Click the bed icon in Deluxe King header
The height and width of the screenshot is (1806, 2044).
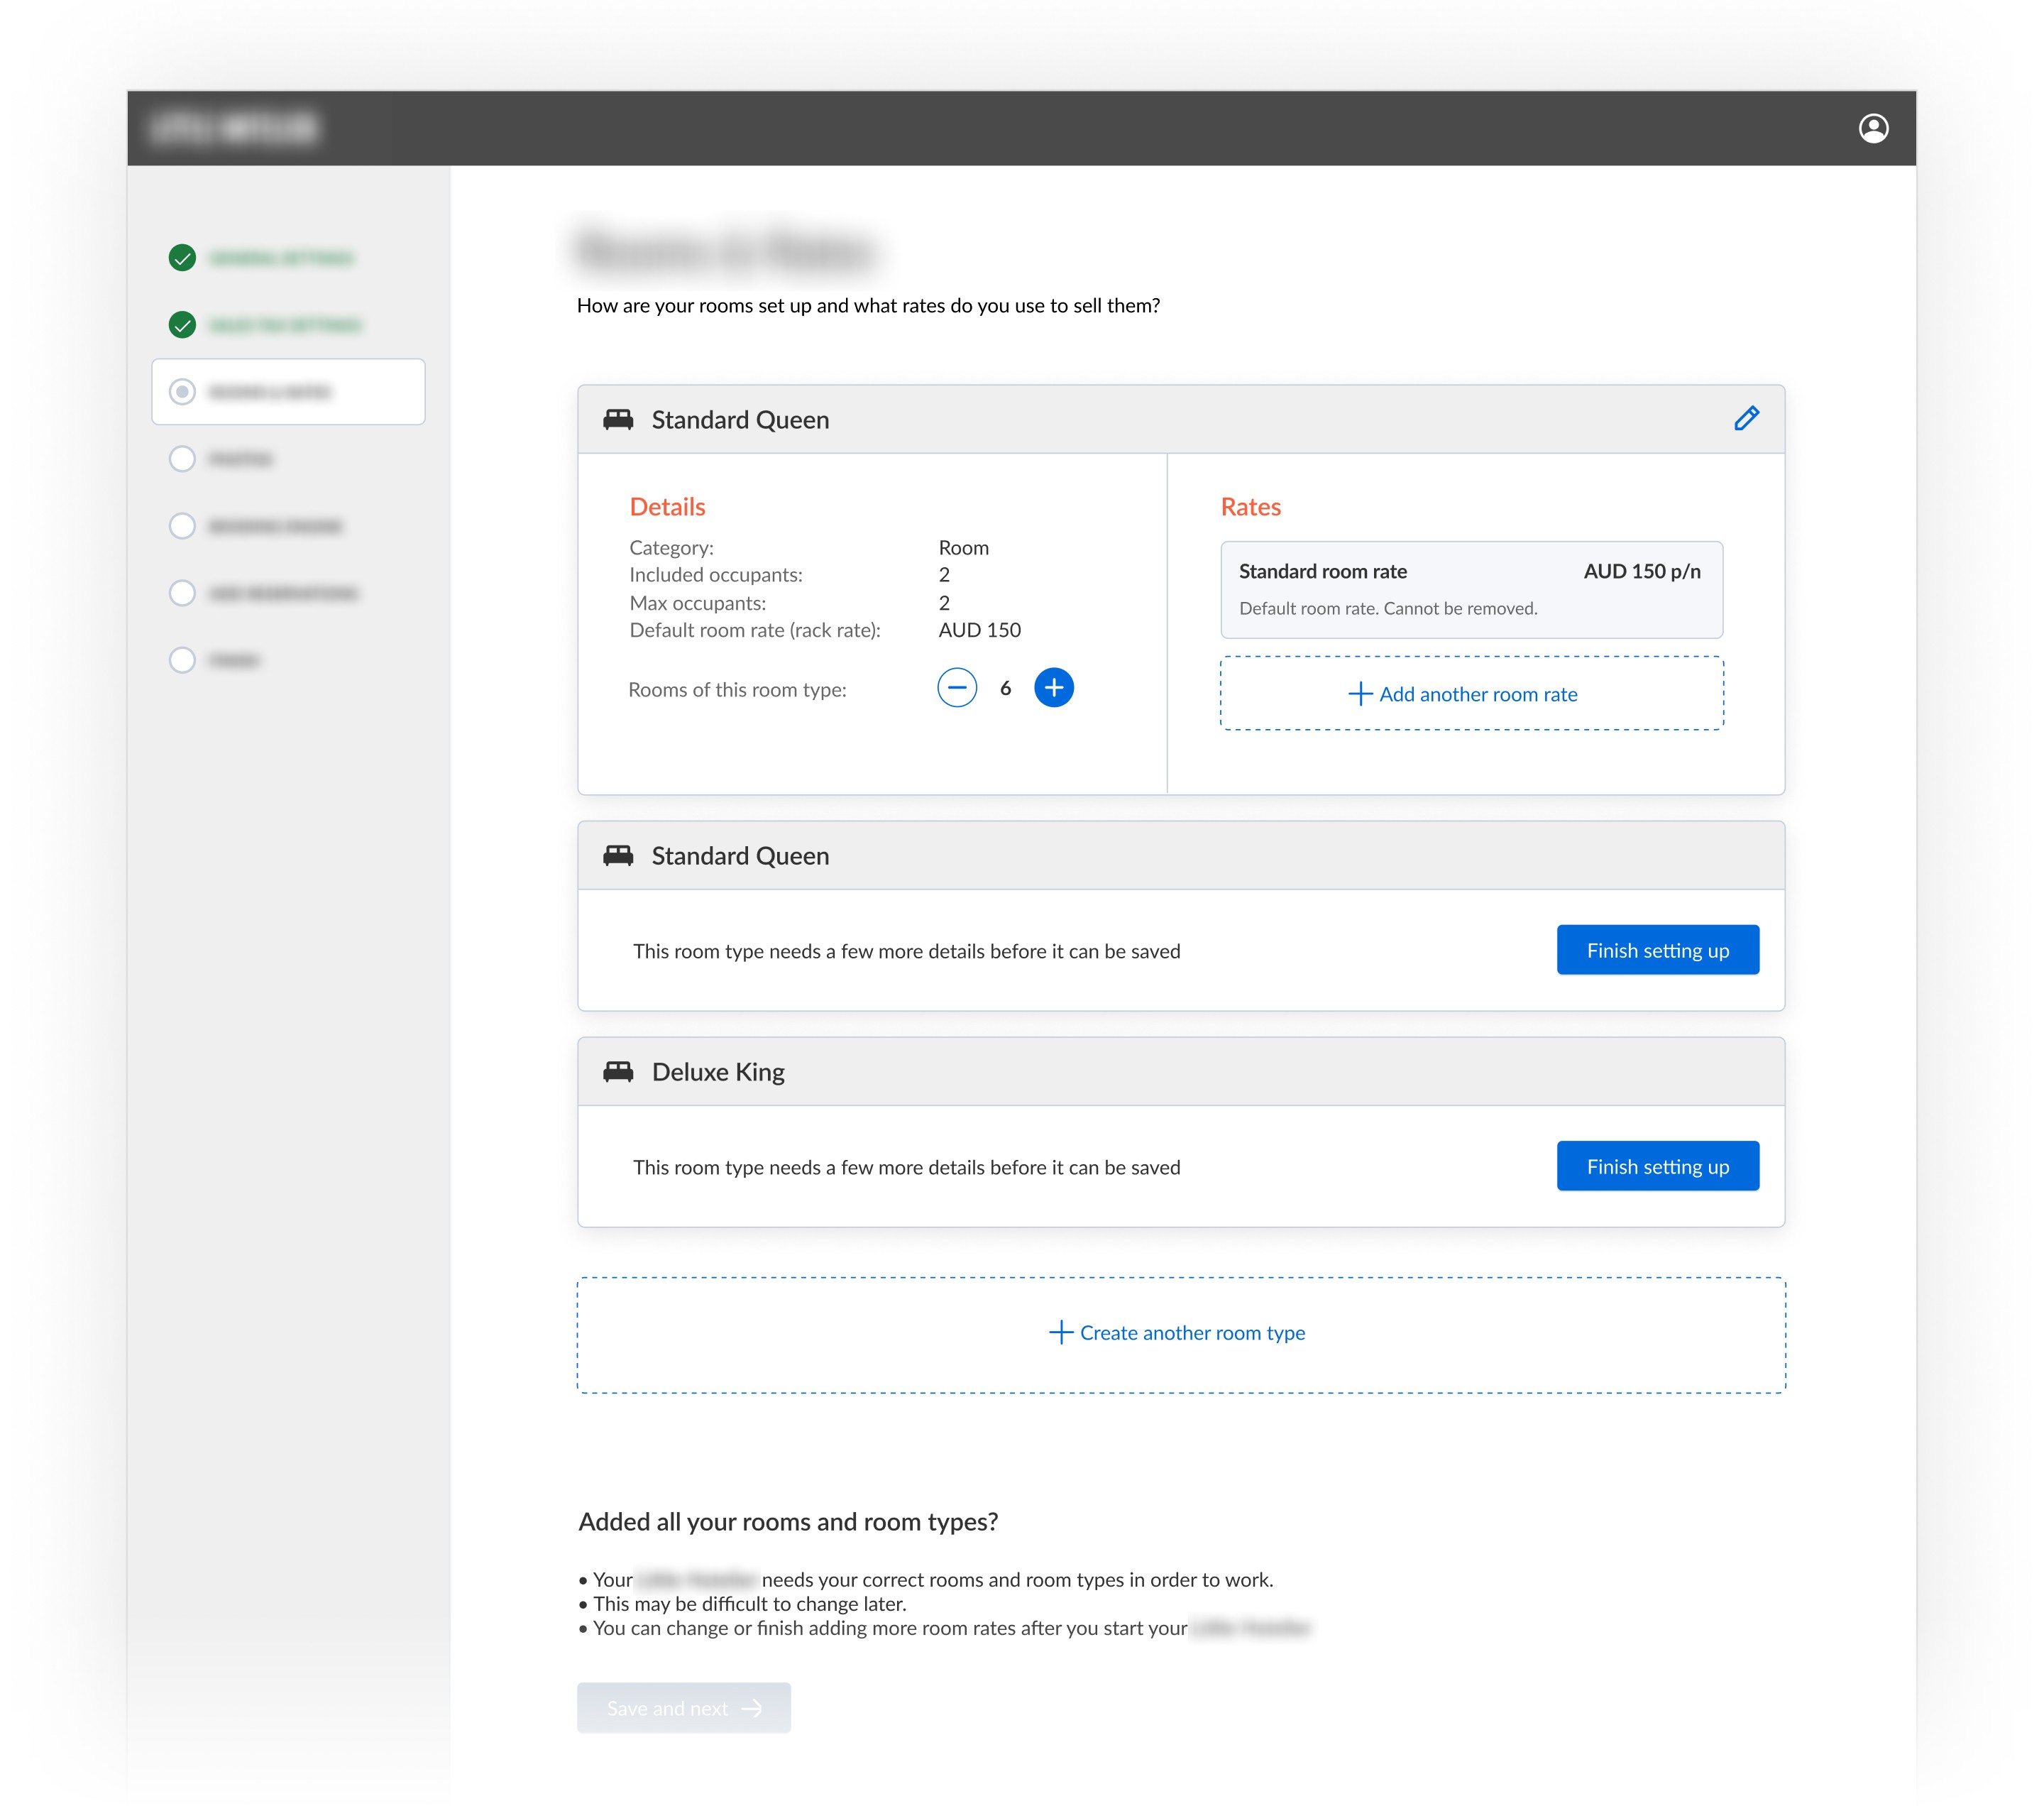click(618, 1072)
